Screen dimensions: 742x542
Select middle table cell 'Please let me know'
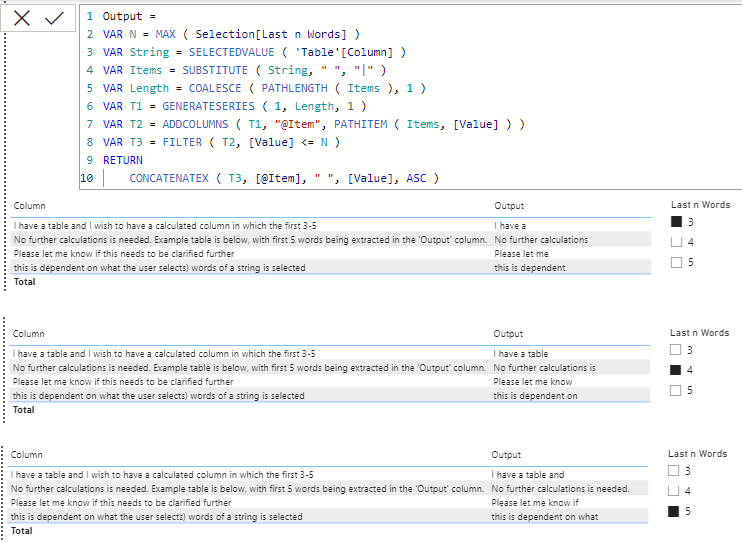point(533,382)
